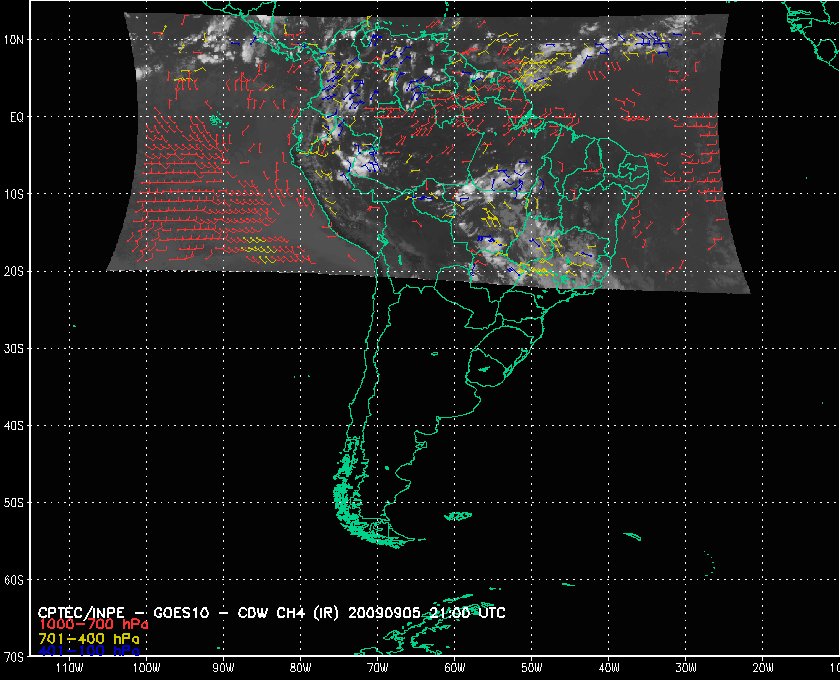The height and width of the screenshot is (680, 840).
Task: Click the 20W longitude label
Action: [763, 668]
